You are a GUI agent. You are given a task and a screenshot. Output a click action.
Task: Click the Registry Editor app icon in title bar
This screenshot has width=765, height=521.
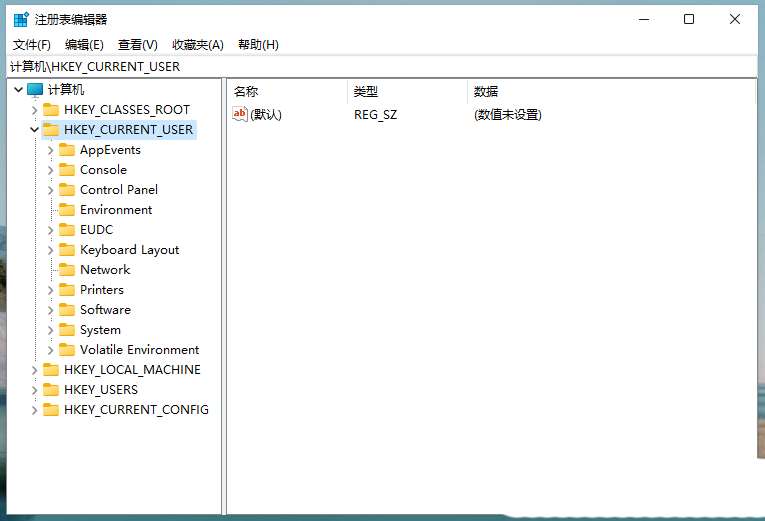[x=21, y=20]
